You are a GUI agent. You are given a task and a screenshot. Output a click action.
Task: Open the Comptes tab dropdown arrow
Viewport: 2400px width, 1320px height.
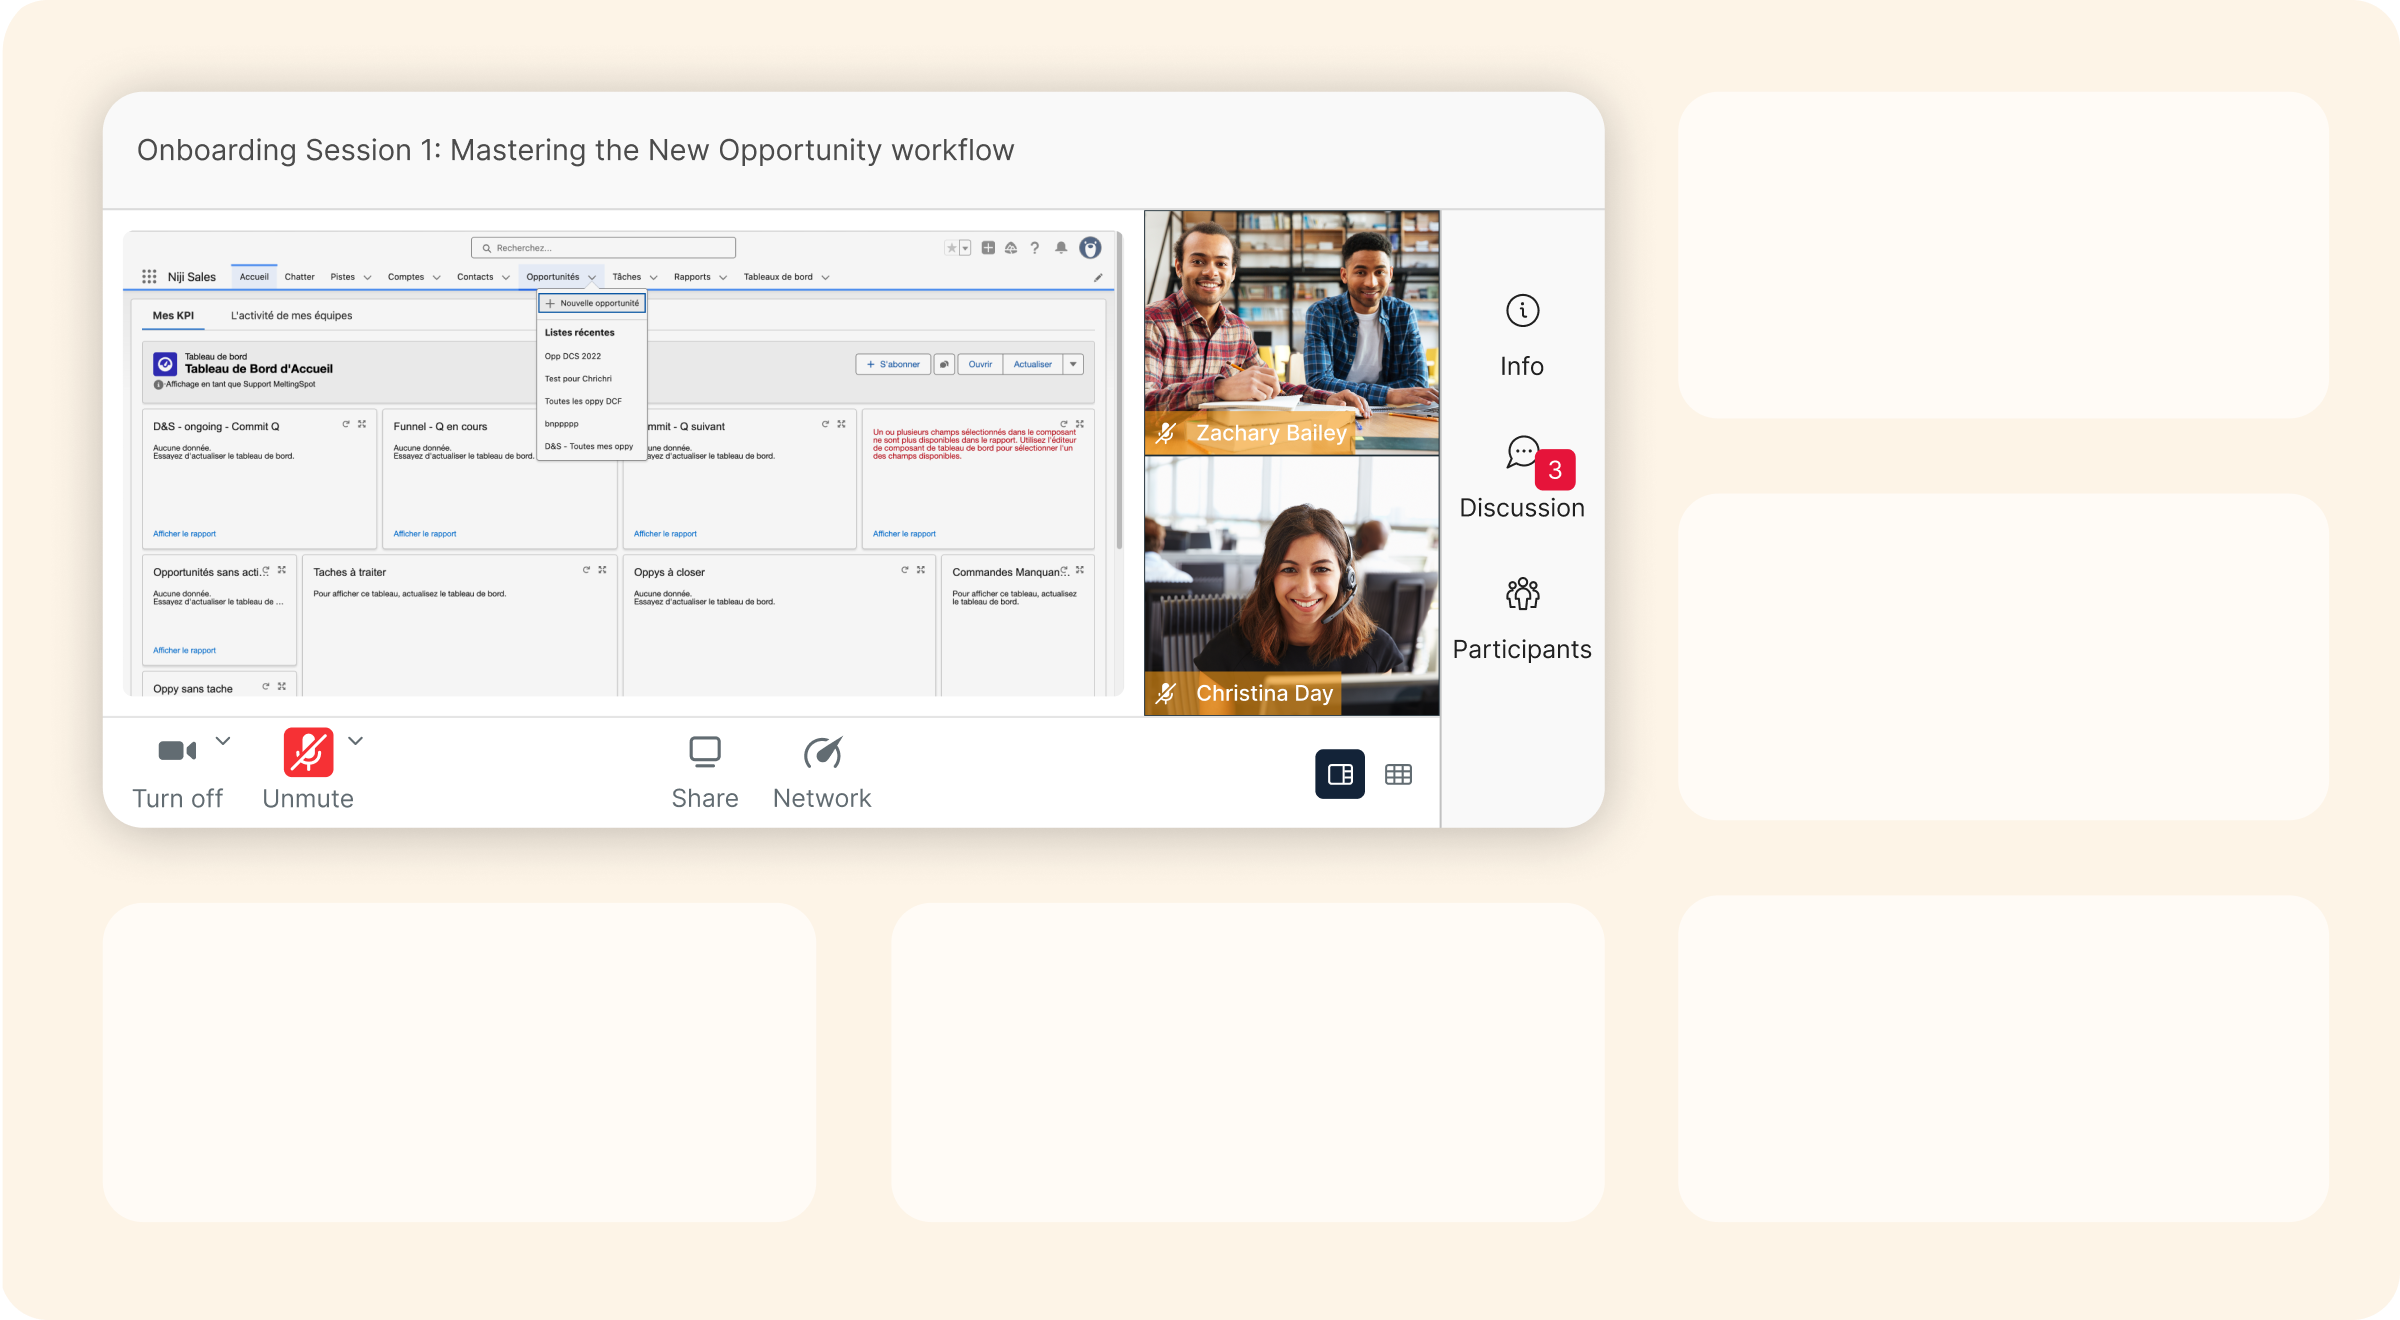point(437,278)
